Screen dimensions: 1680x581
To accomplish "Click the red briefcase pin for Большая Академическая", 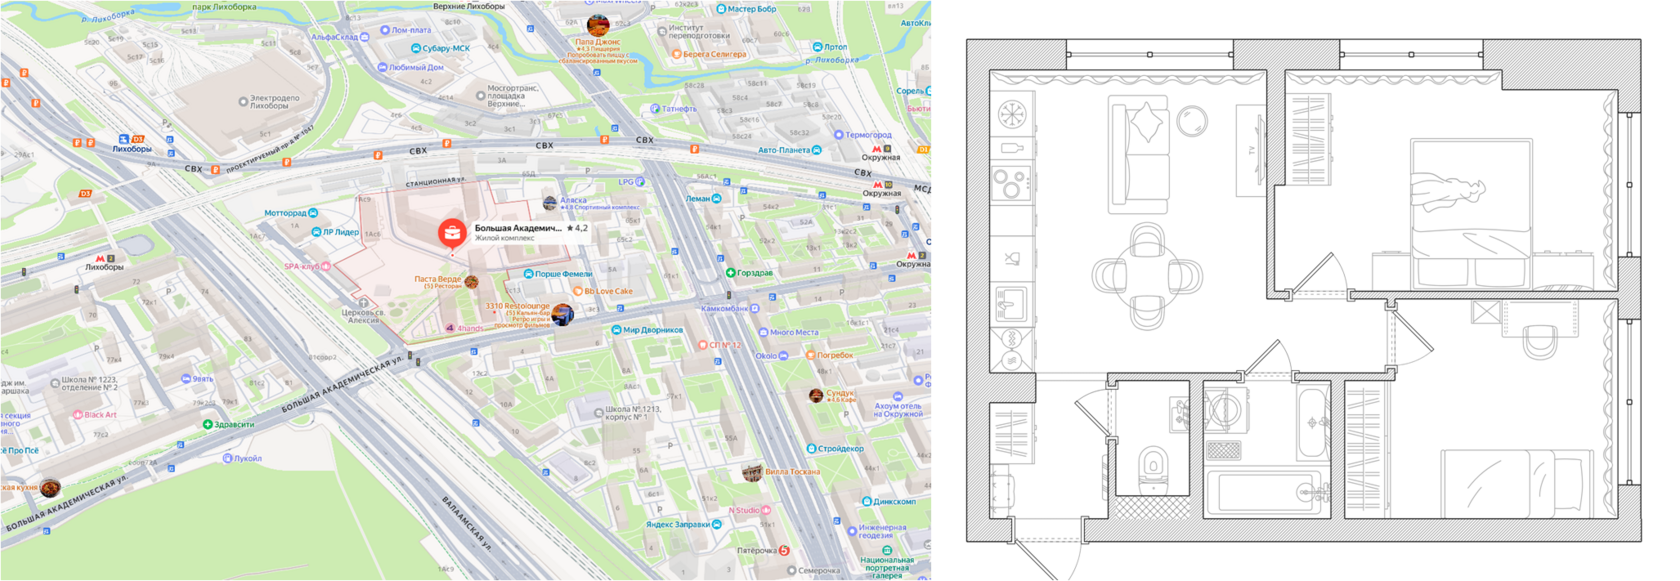I will pos(452,234).
